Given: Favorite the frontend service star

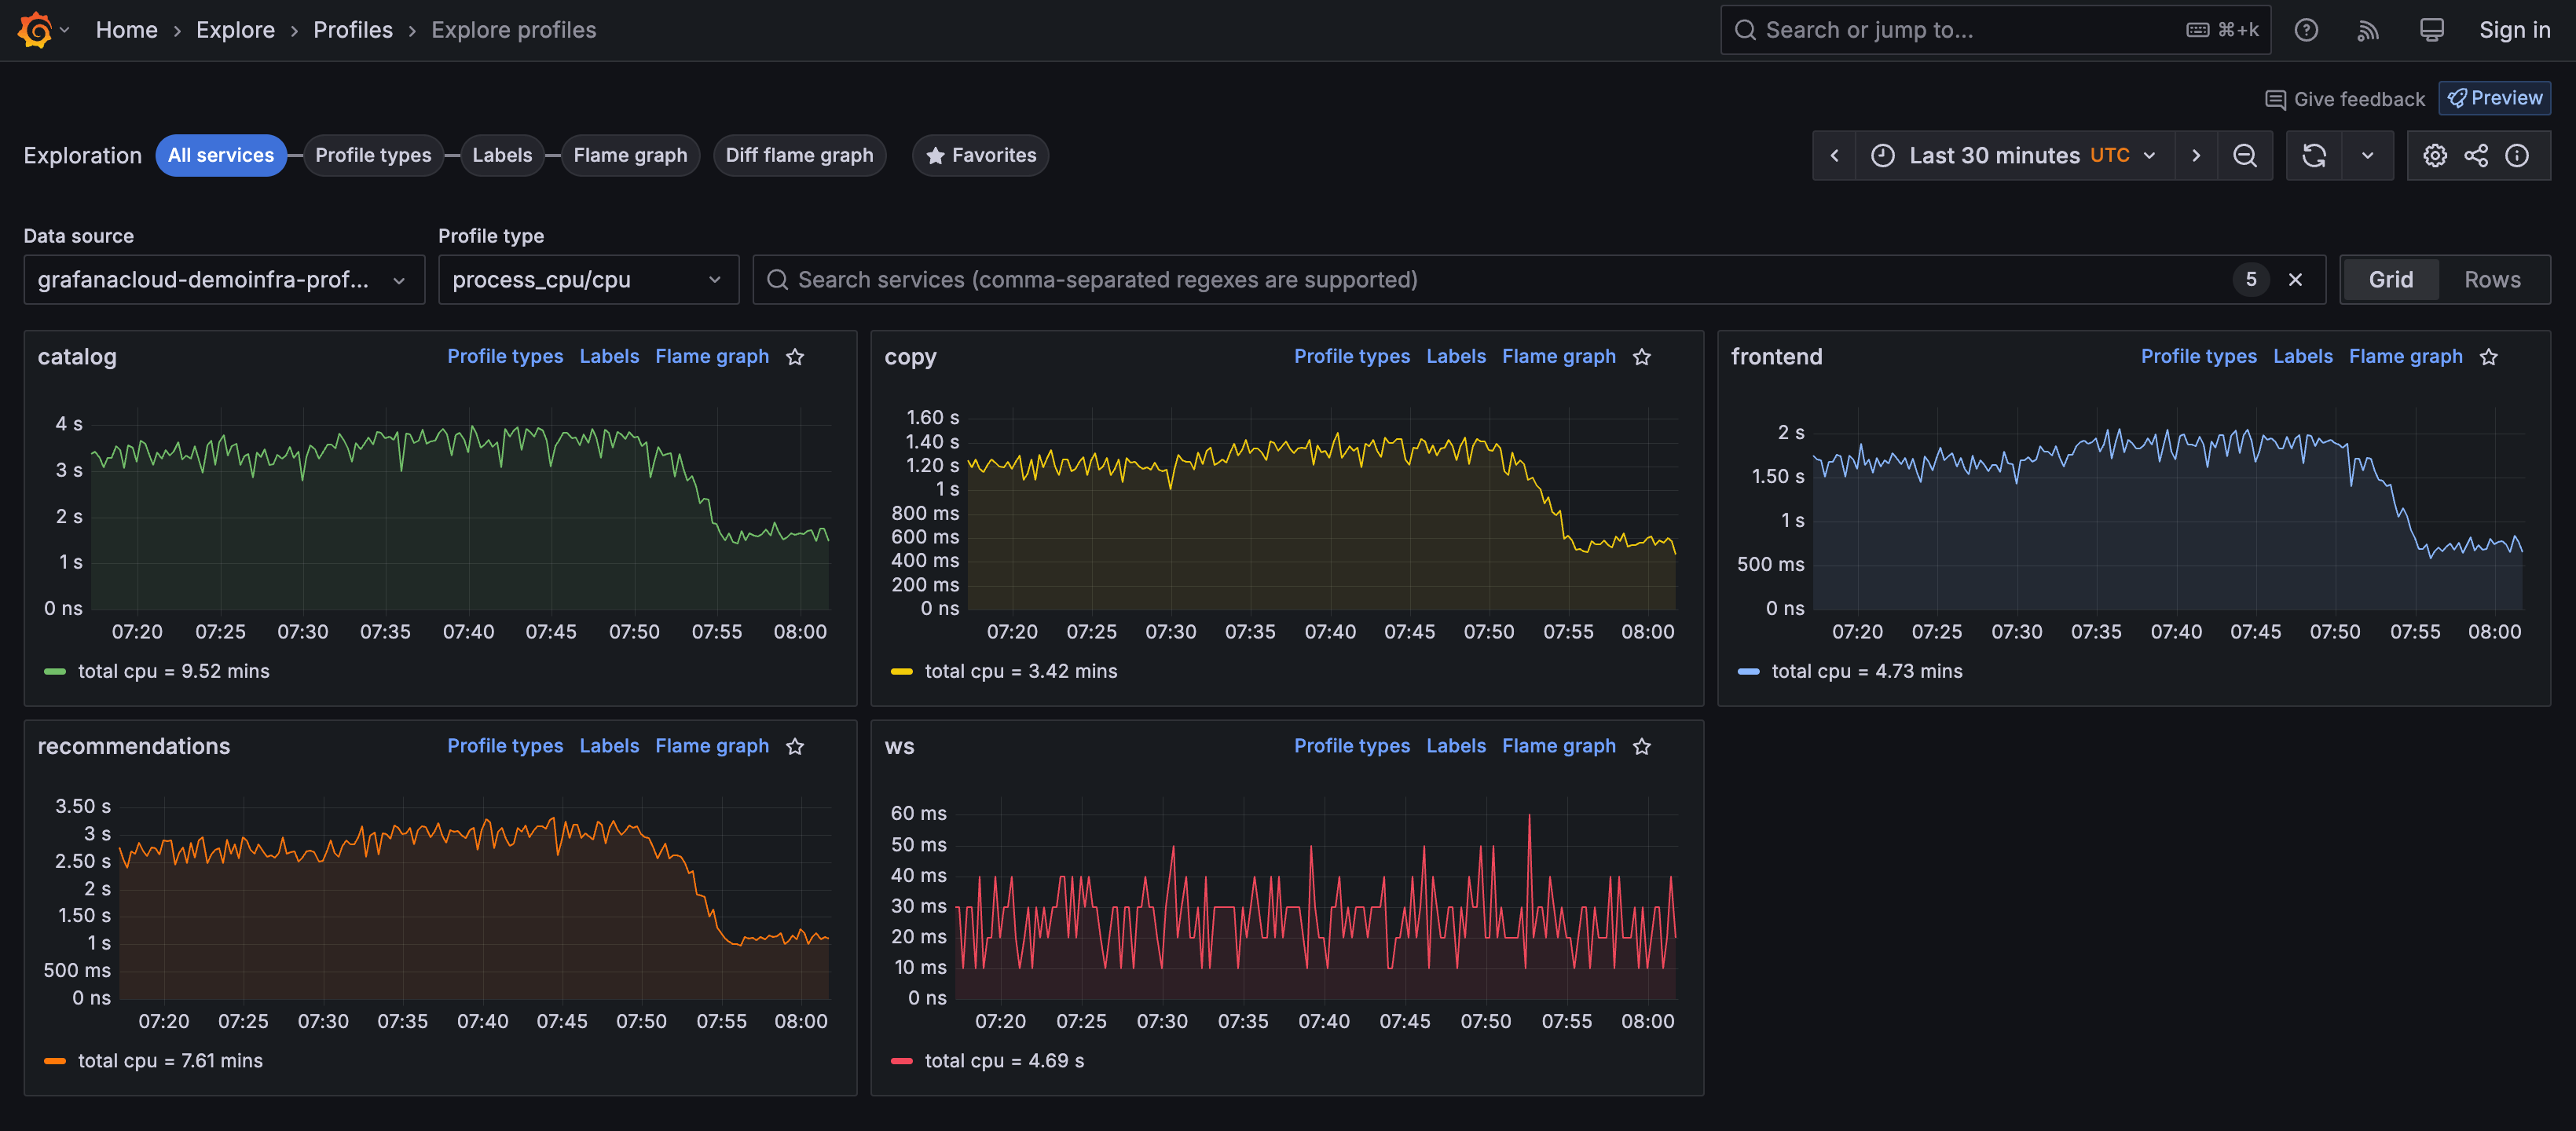Looking at the screenshot, I should pos(2489,357).
